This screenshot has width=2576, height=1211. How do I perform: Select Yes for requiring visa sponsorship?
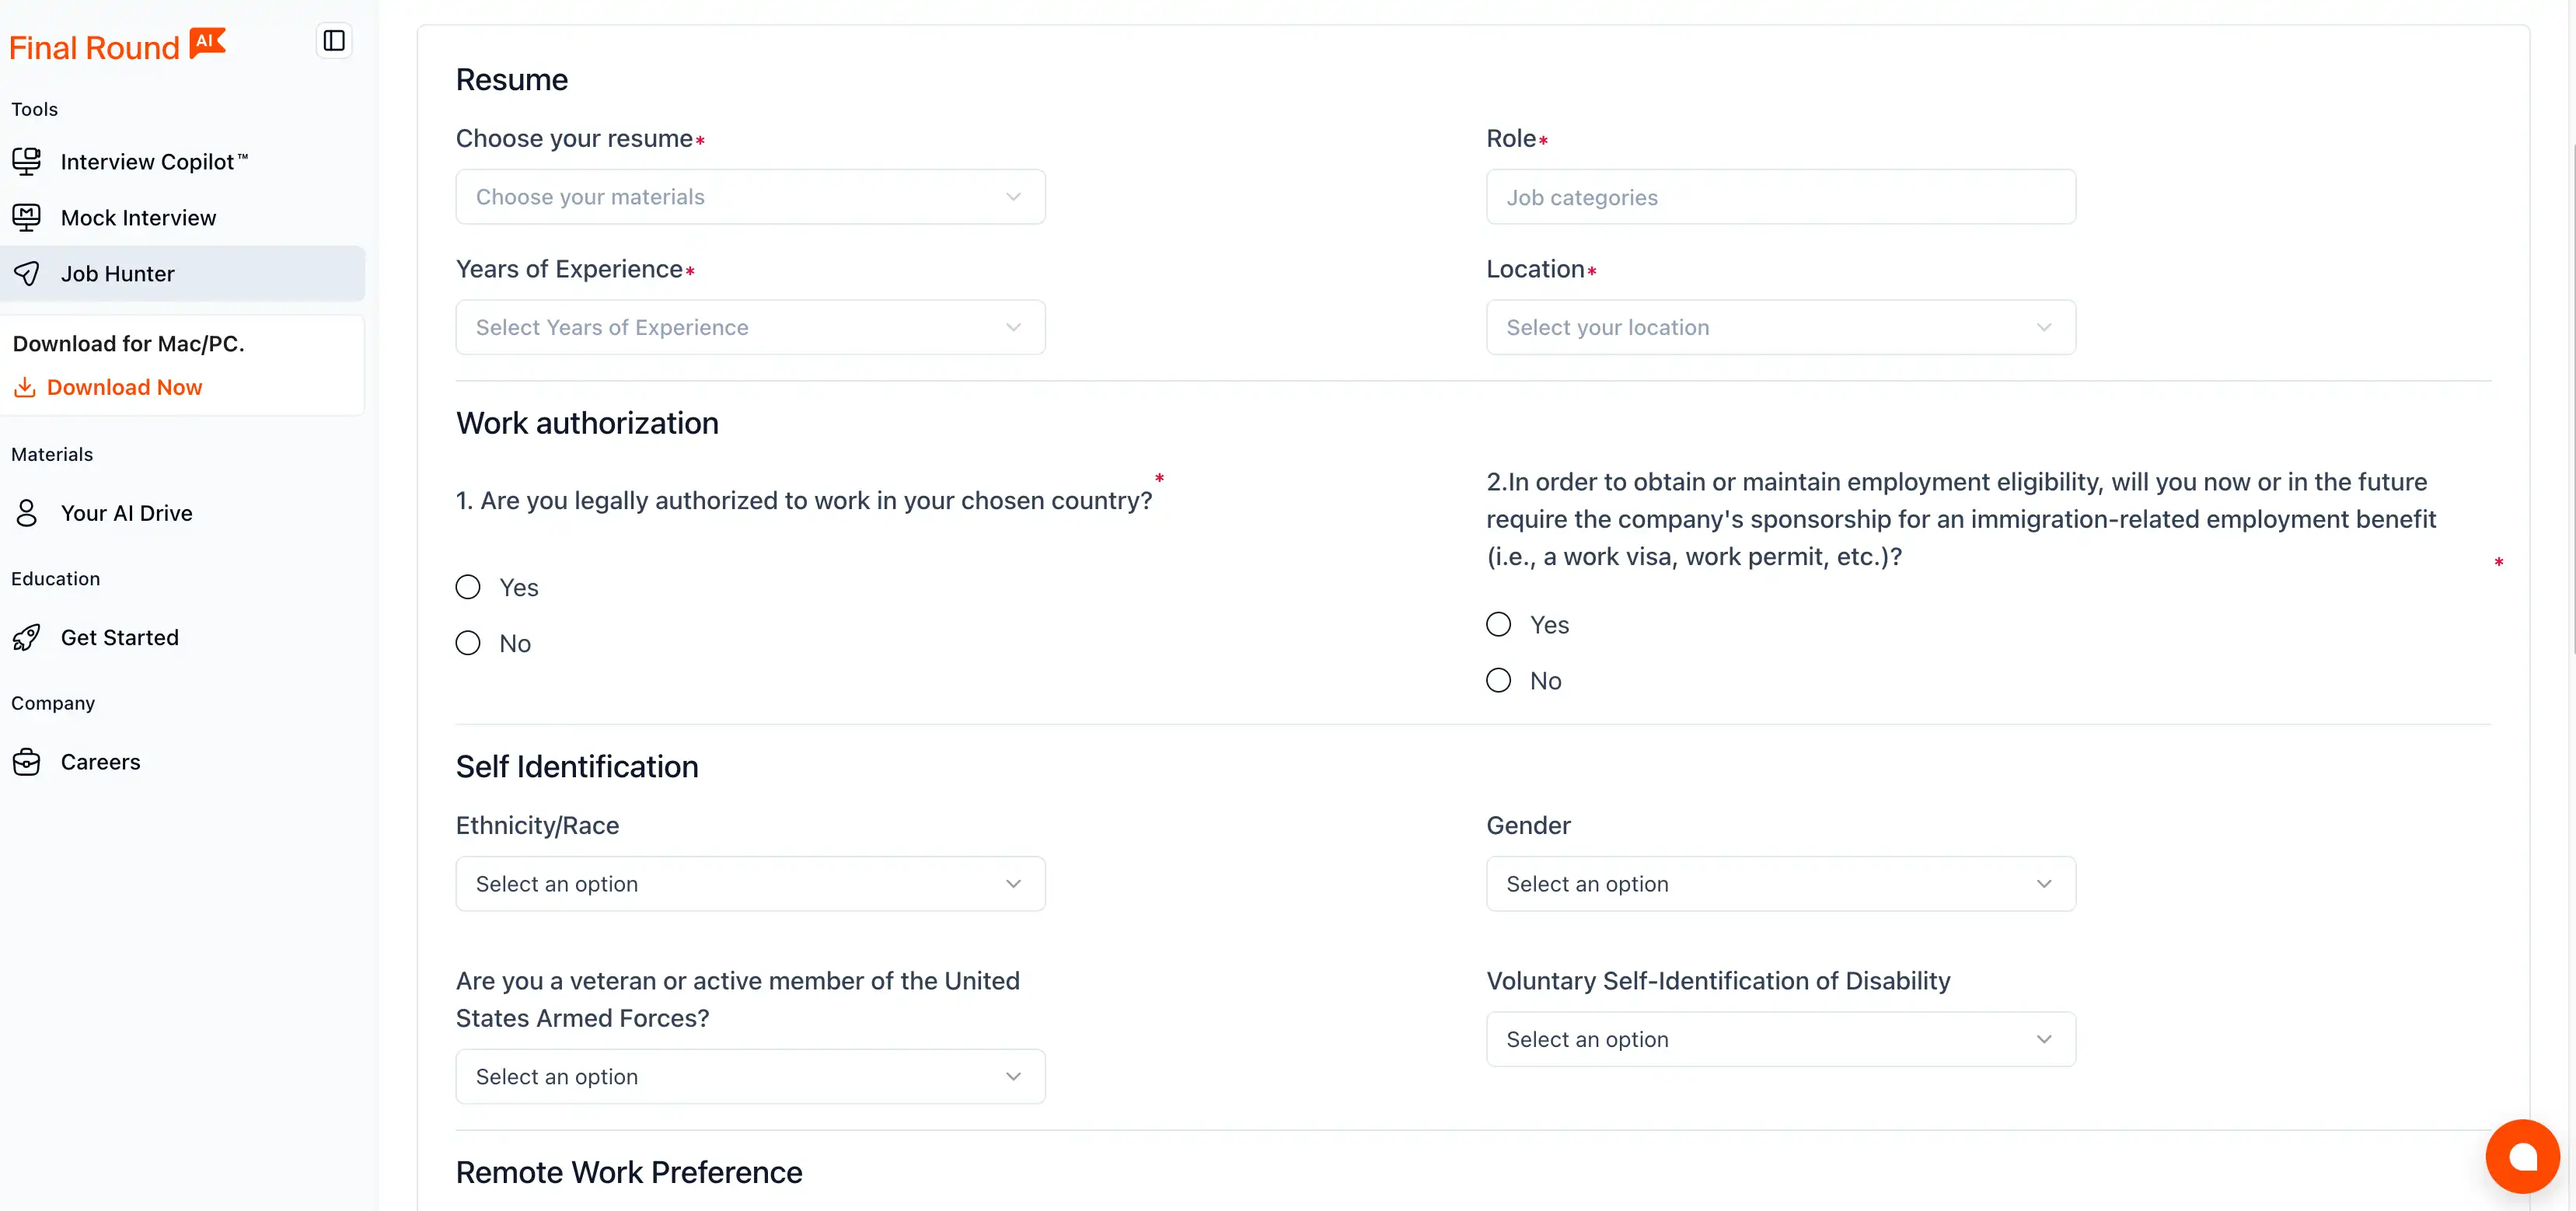point(1498,624)
